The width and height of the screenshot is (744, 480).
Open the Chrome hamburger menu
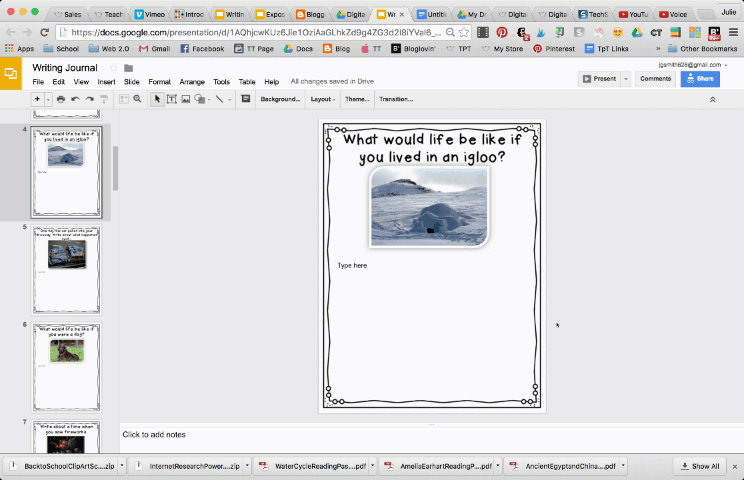[733, 32]
